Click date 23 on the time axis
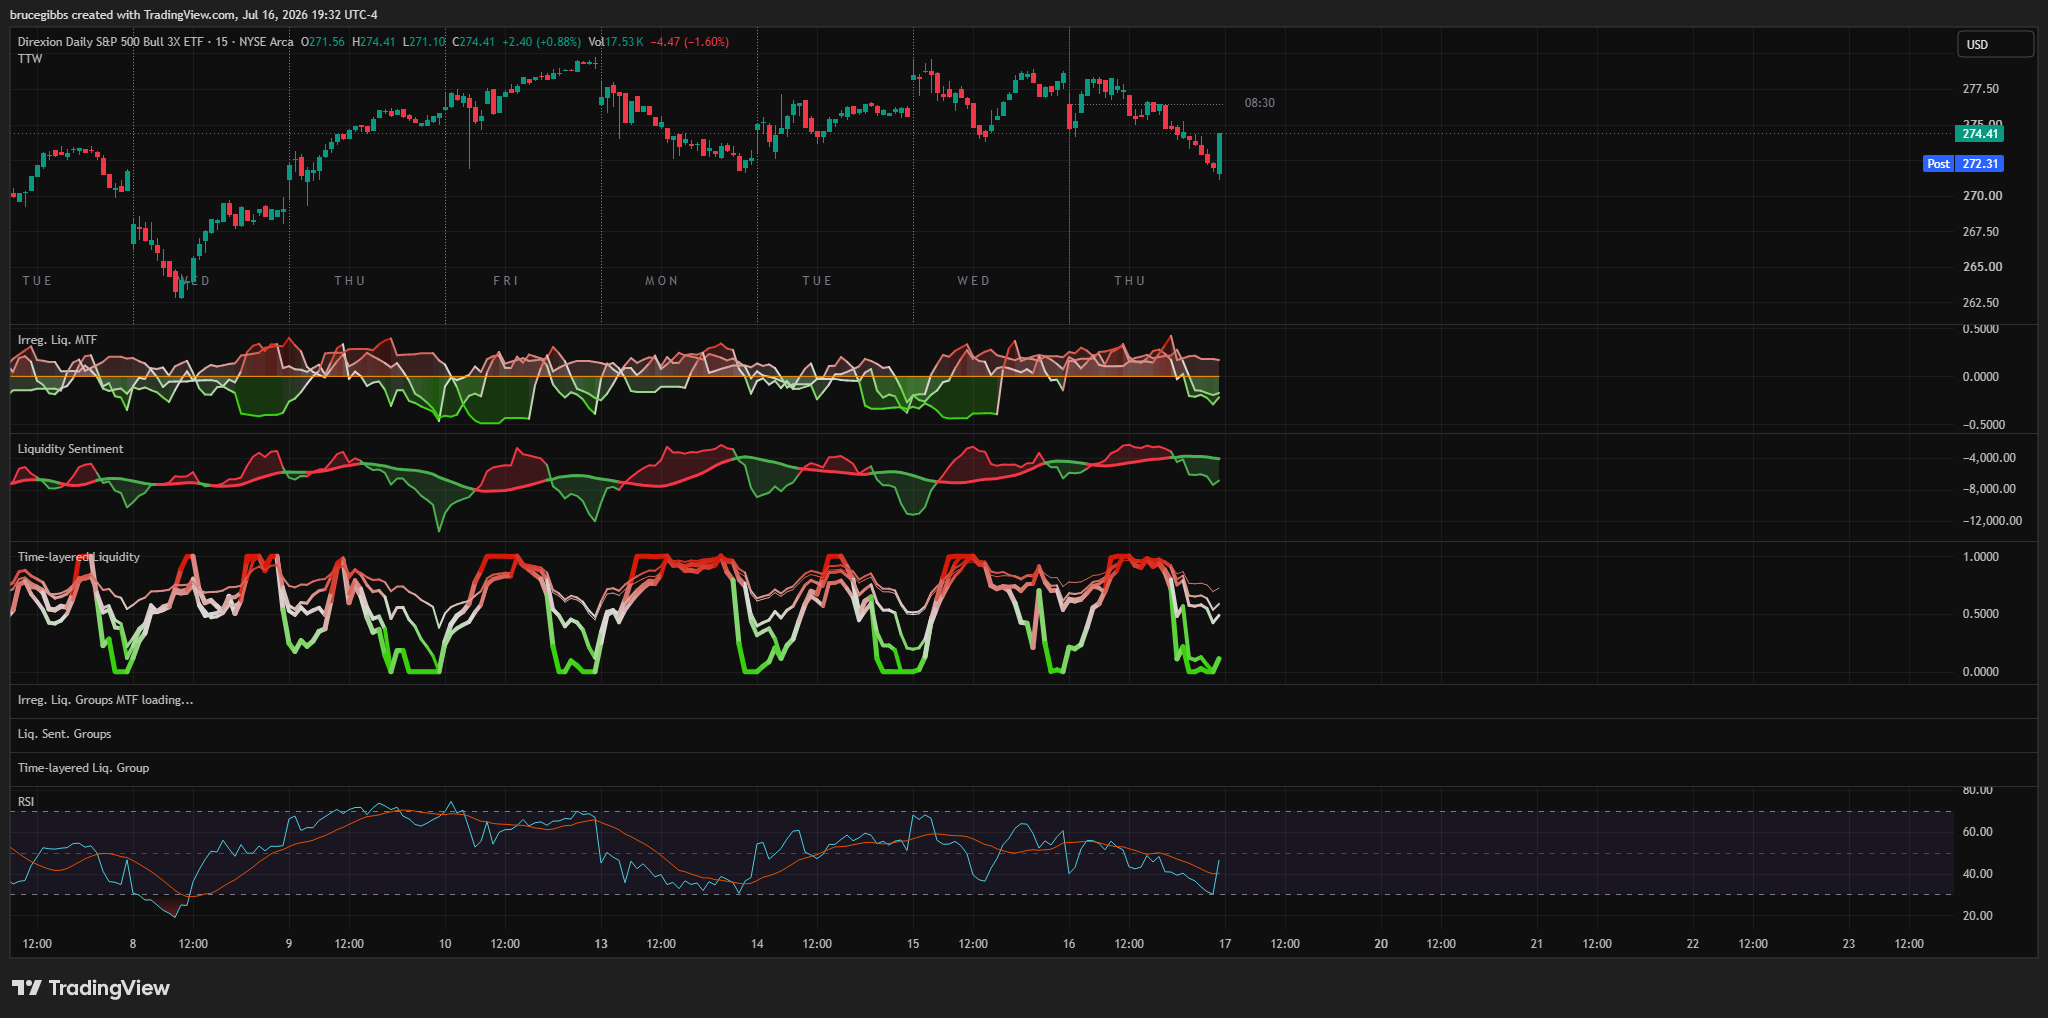The height and width of the screenshot is (1018, 2048). pos(1849,944)
